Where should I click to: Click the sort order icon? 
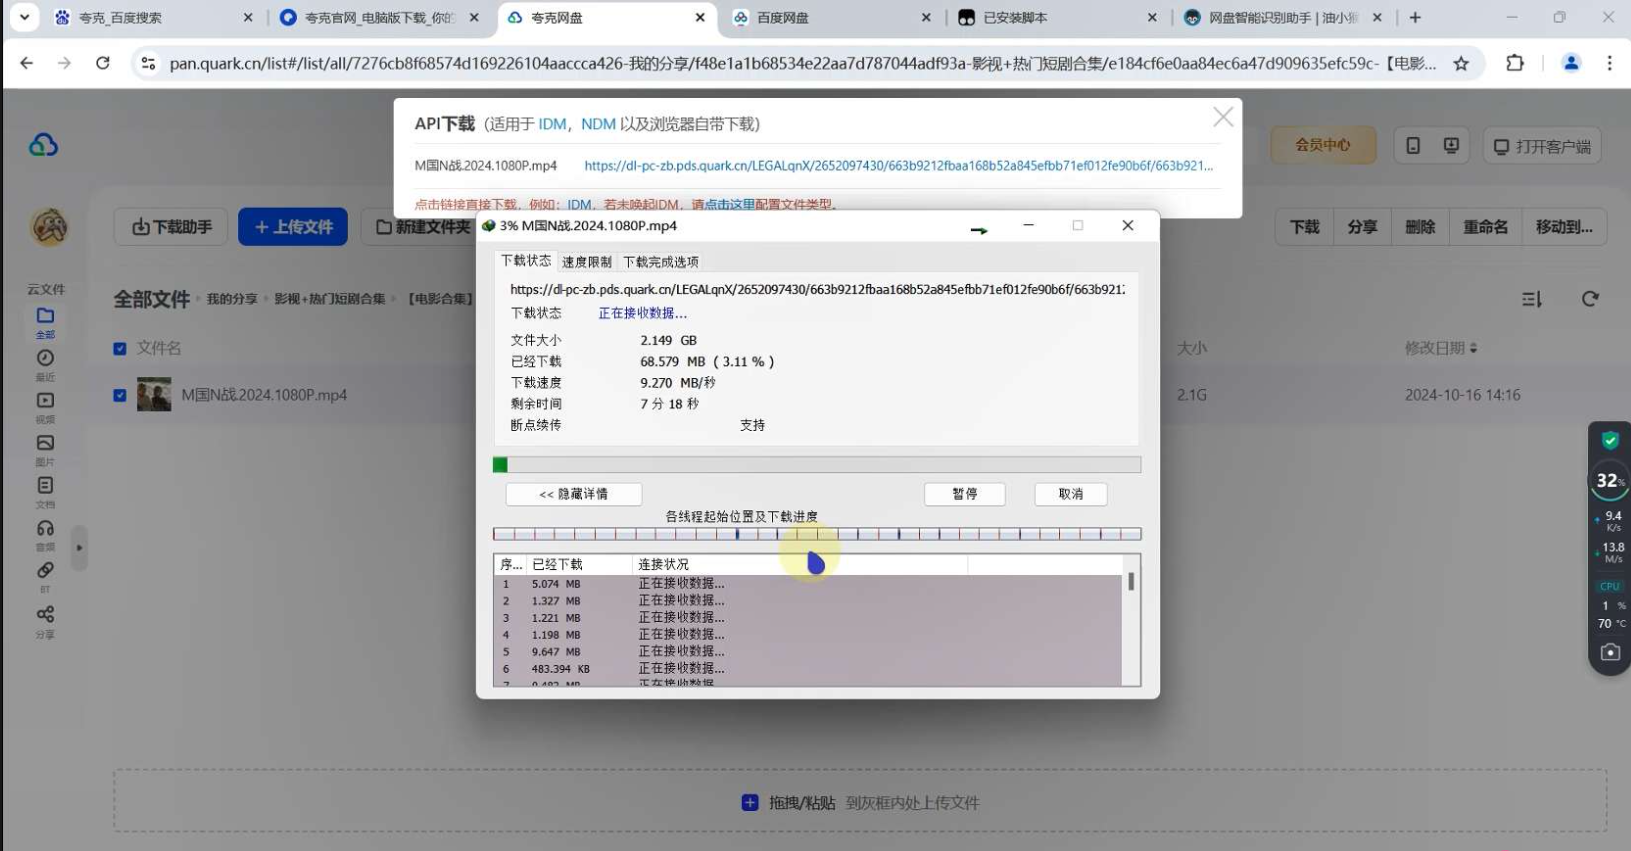click(1531, 299)
